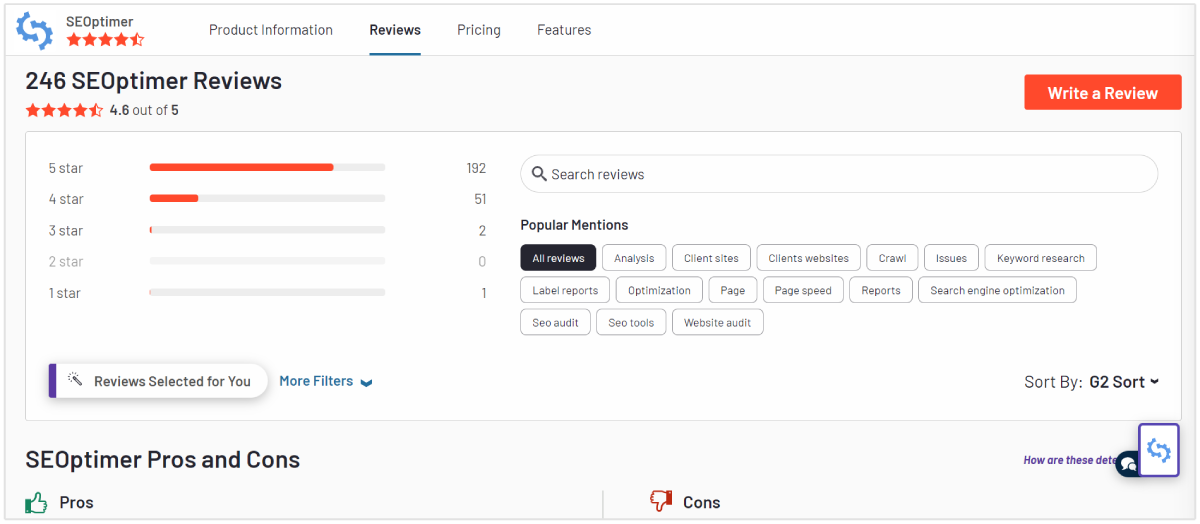The width and height of the screenshot is (1200, 524).
Task: Filter reviews by the 5 star row
Action: click(x=266, y=167)
